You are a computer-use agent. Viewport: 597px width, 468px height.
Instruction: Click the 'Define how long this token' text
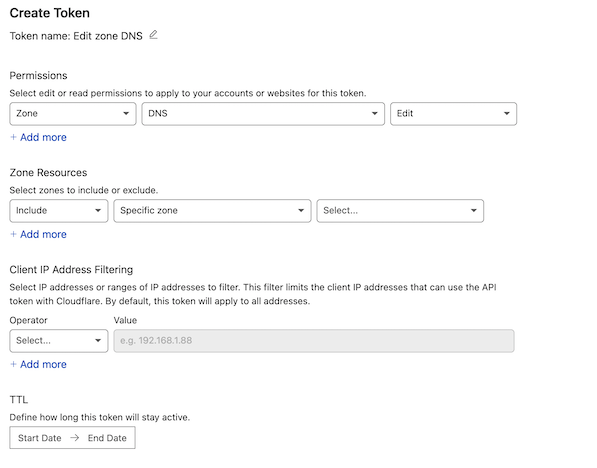point(100,417)
